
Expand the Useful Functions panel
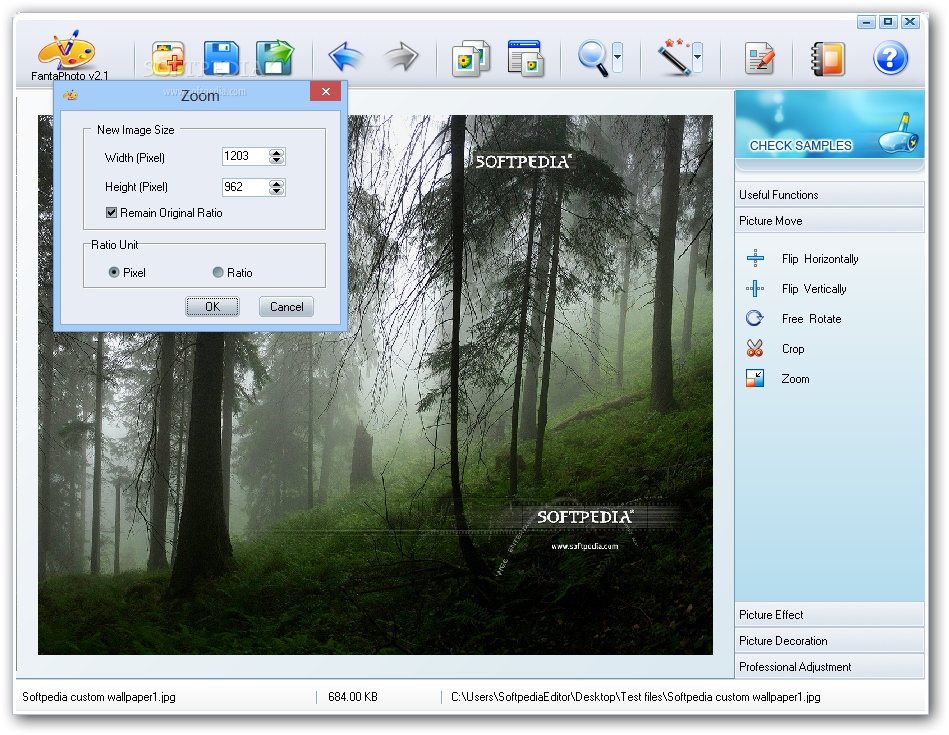tap(829, 194)
